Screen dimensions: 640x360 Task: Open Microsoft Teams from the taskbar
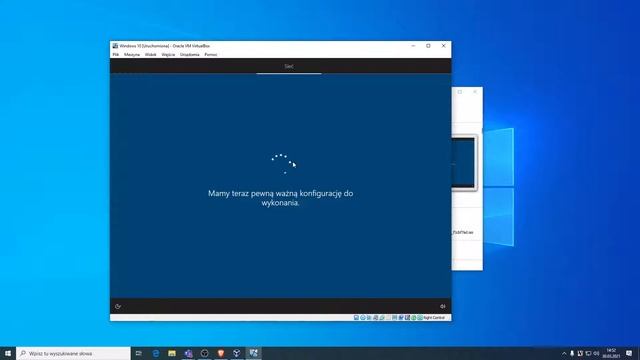point(188,353)
